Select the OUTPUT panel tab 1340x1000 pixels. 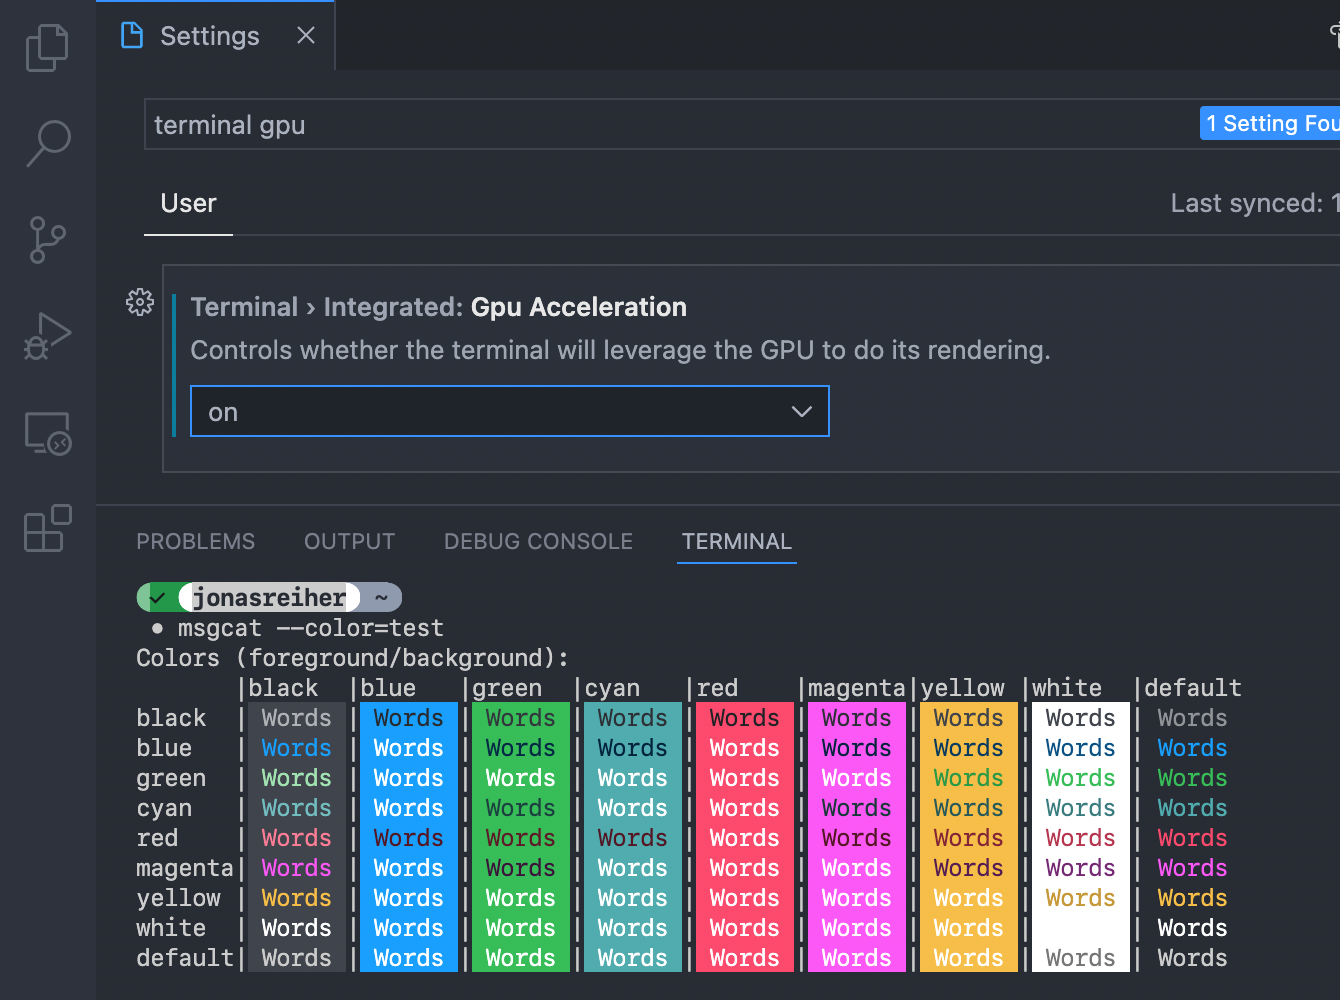(x=348, y=541)
